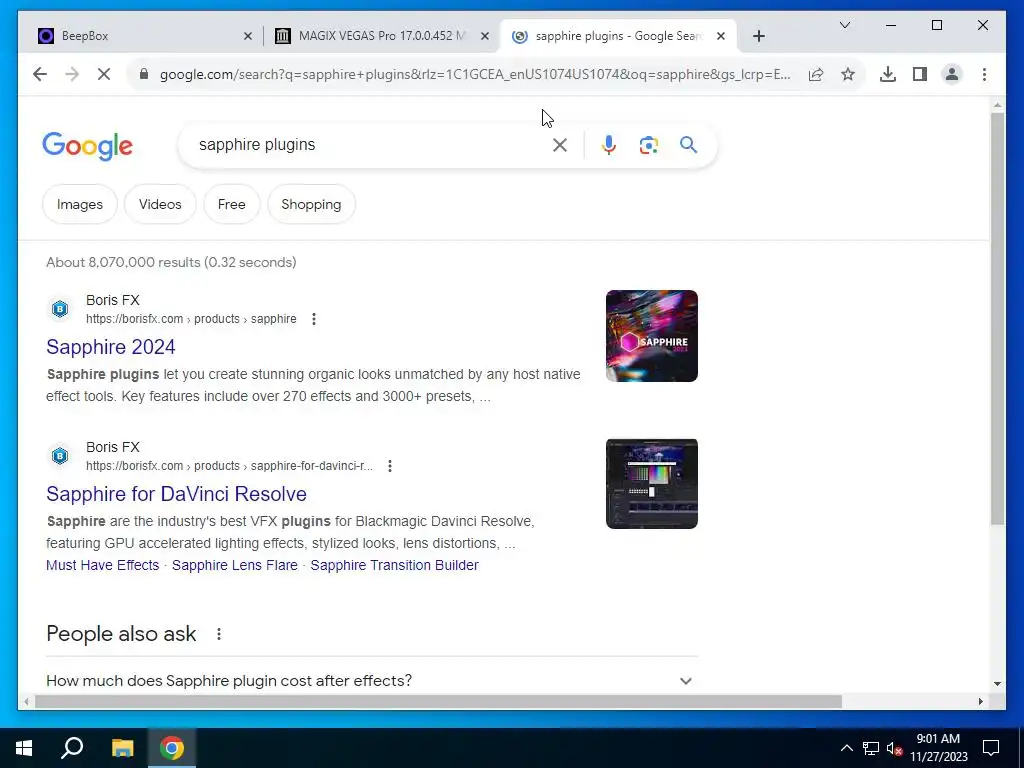
Task: Click the scroll right arrow
Action: (x=980, y=701)
